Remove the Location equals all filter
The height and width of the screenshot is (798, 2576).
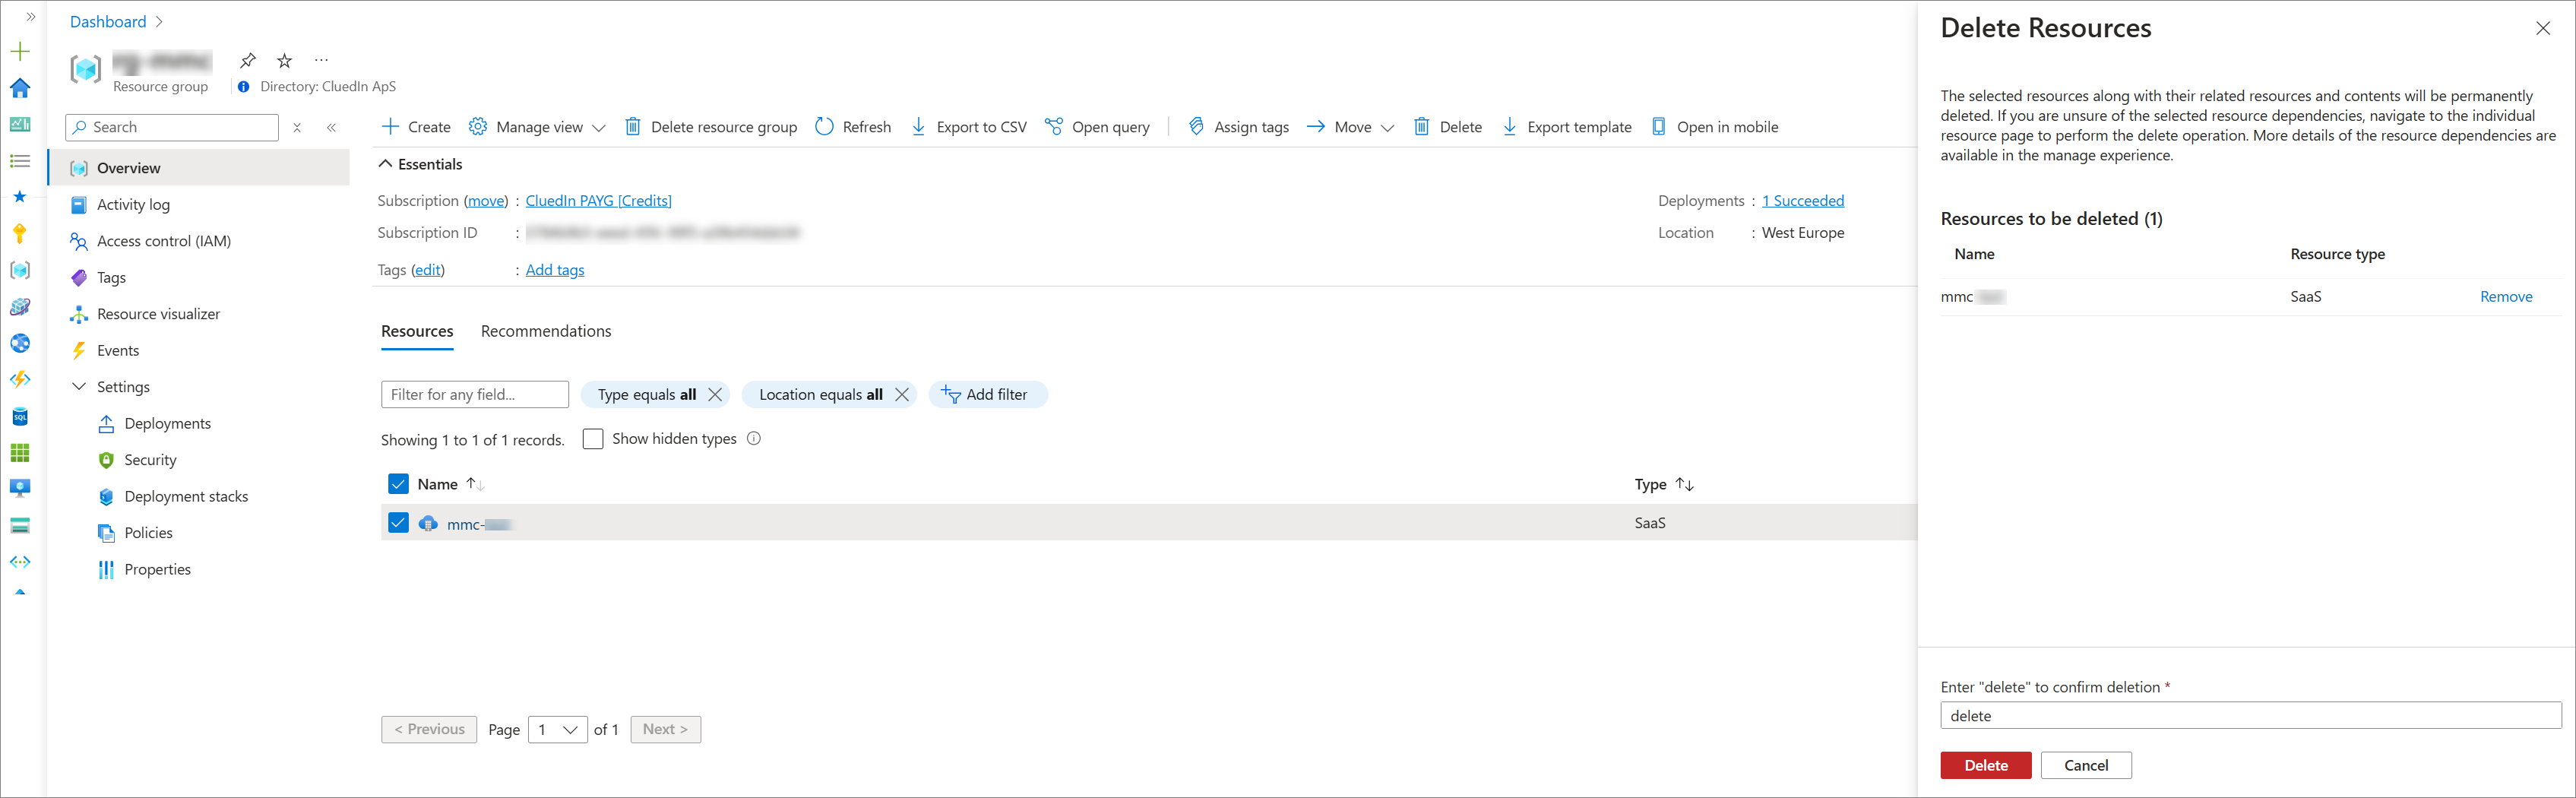pyautogui.click(x=902, y=395)
